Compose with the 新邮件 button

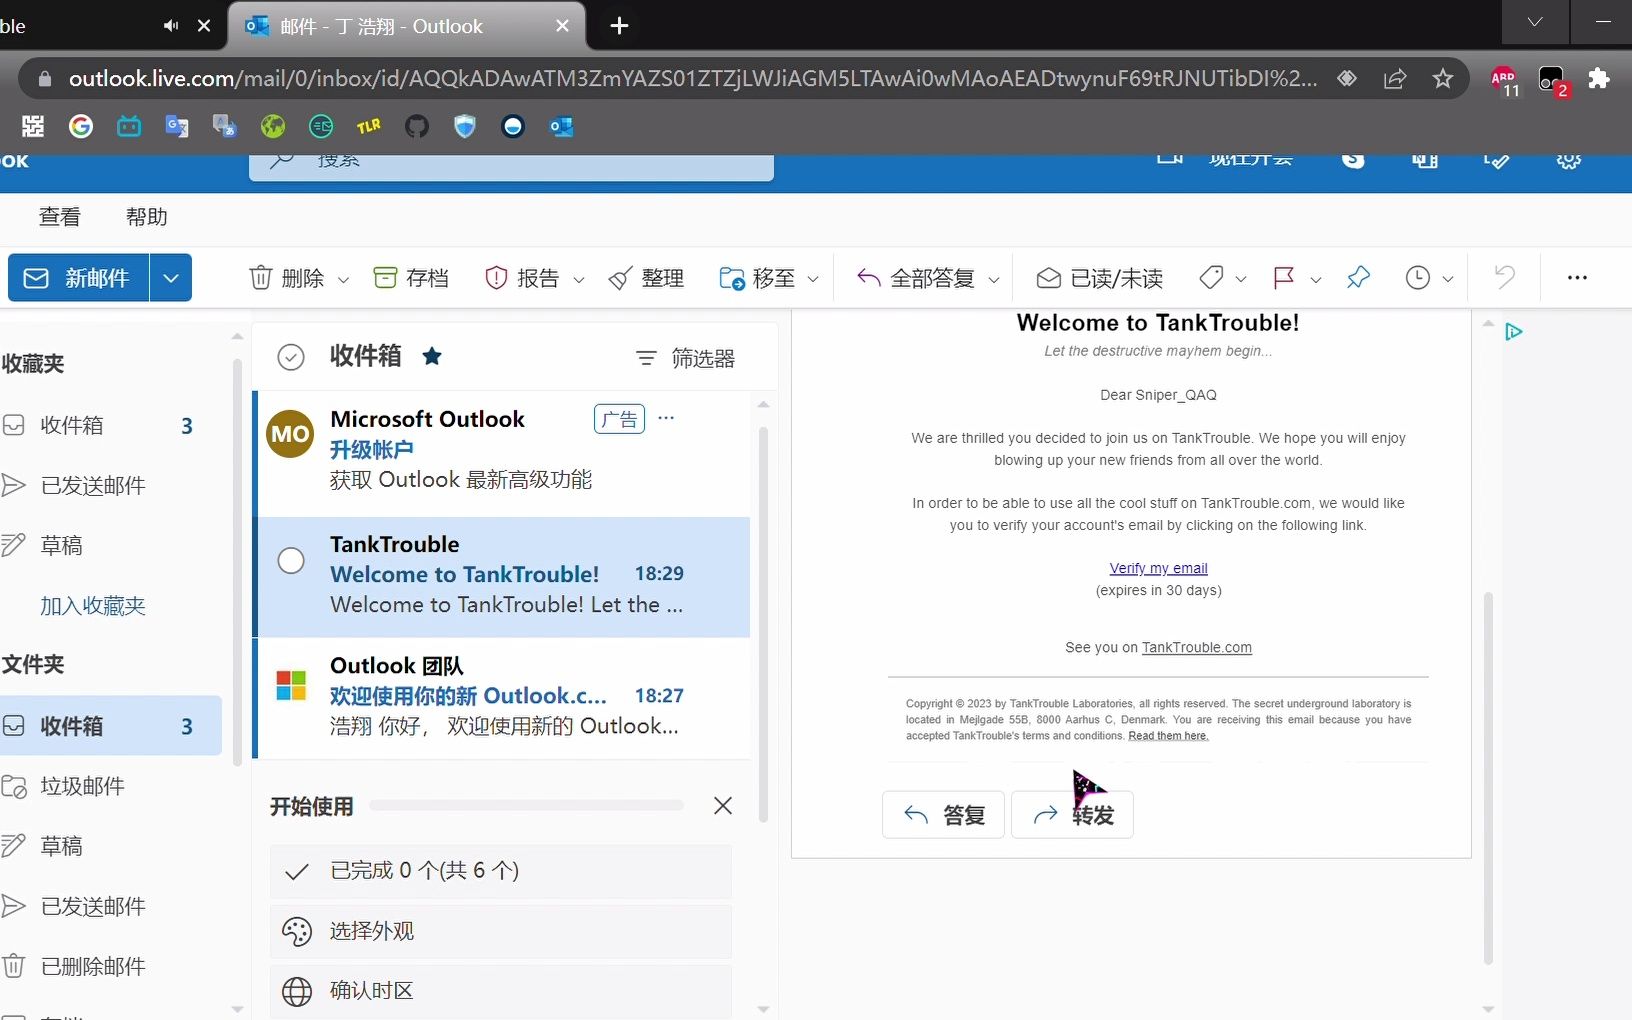pos(79,278)
